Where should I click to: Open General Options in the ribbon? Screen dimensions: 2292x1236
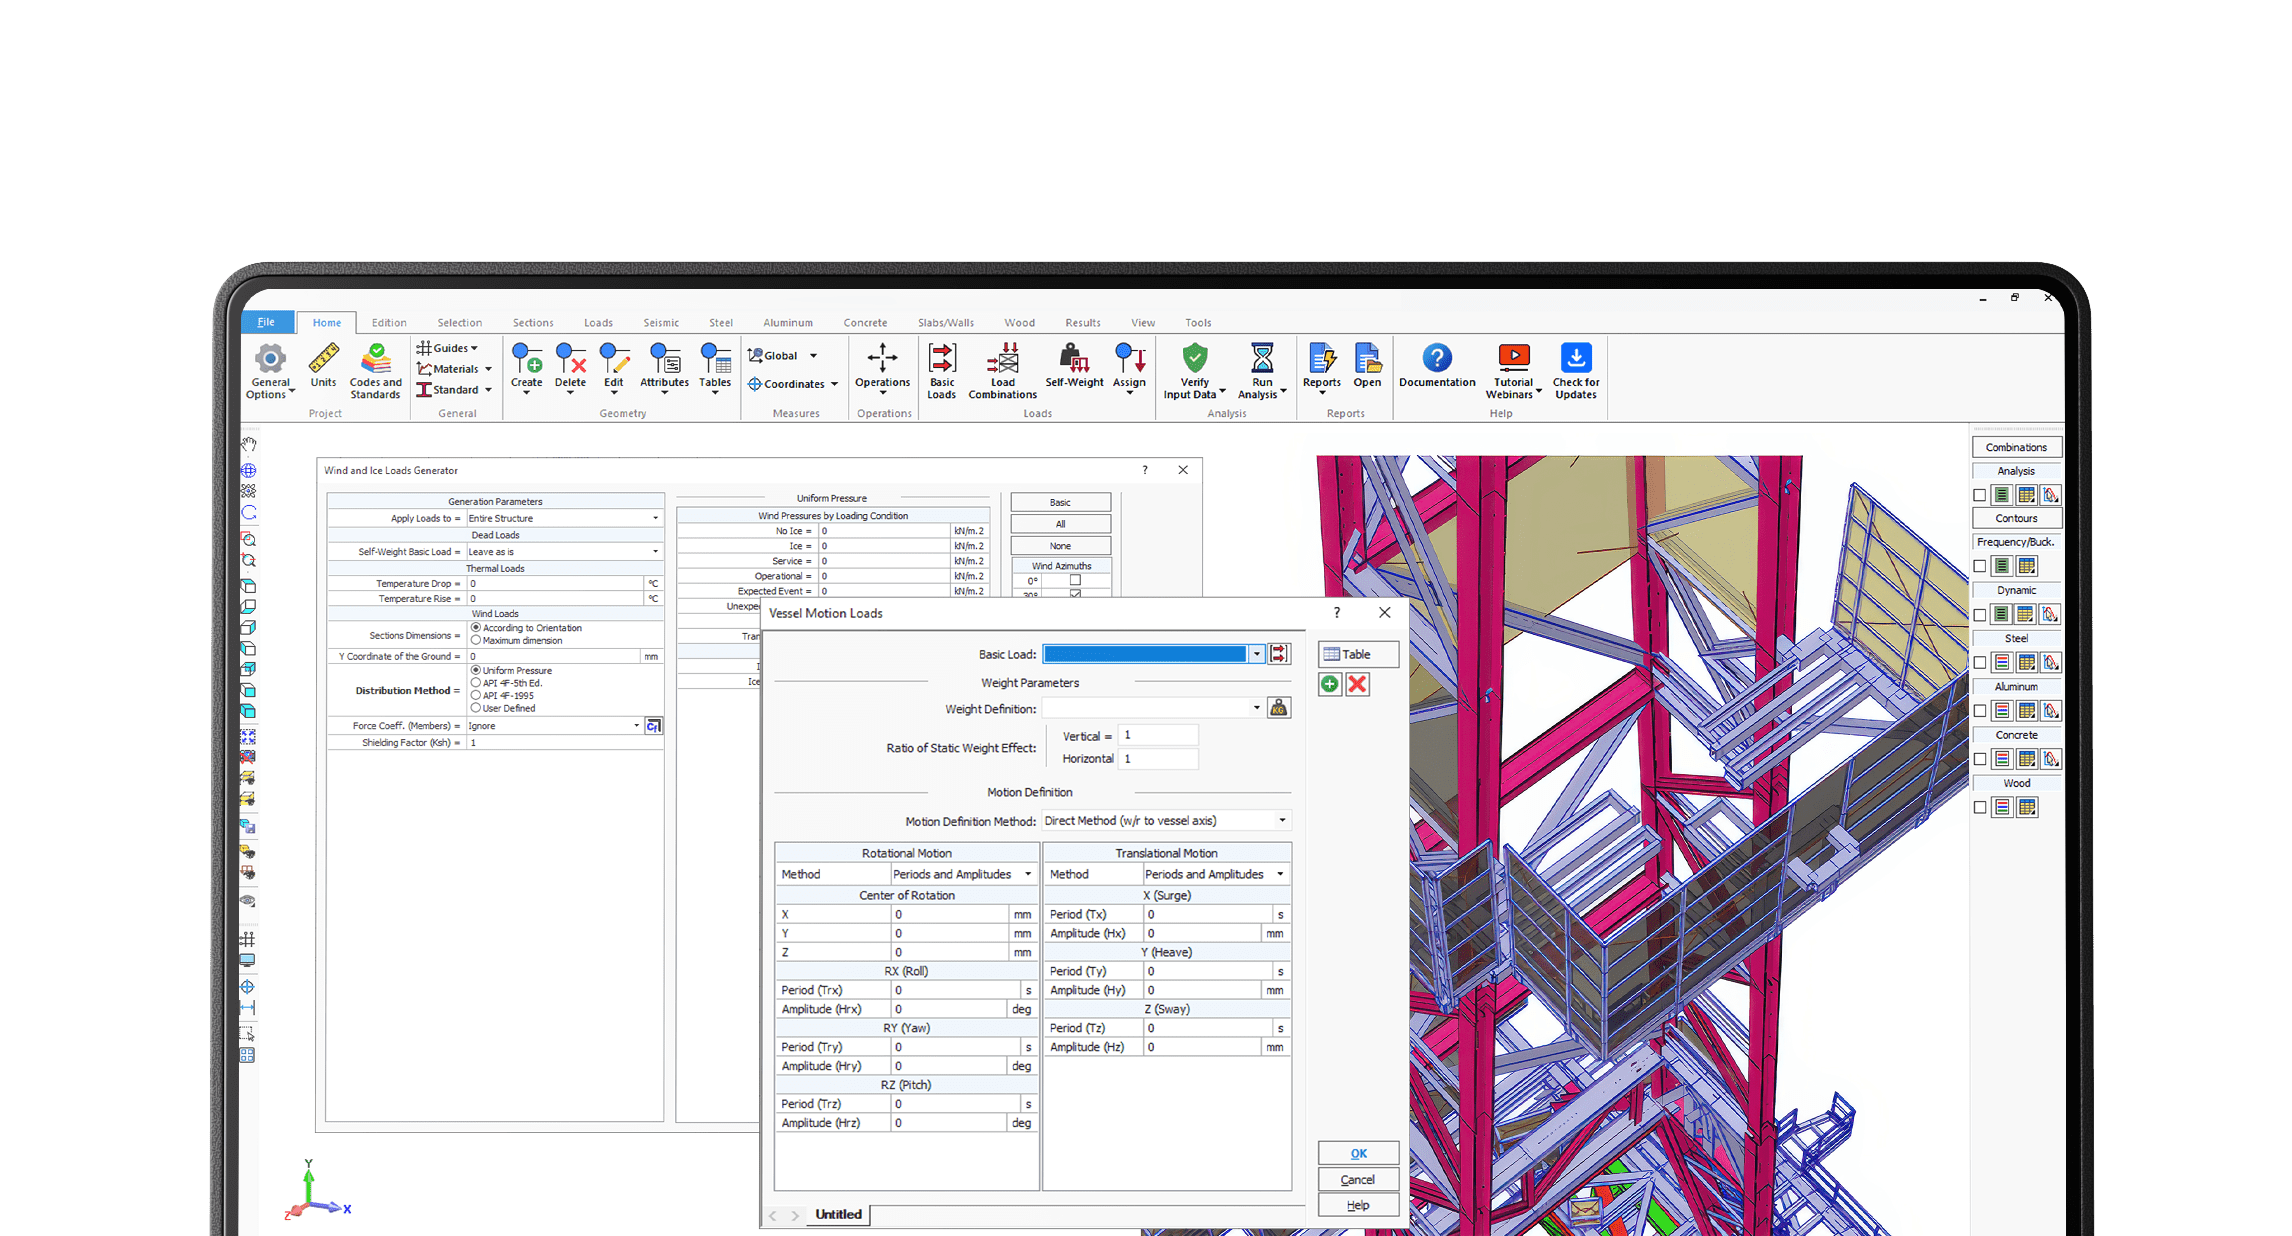[270, 371]
